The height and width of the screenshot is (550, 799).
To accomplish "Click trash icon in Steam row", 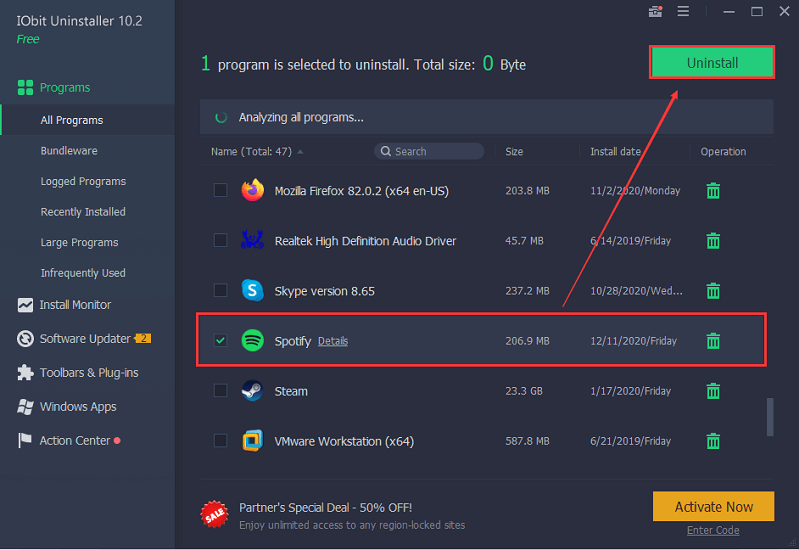I will tap(713, 391).
